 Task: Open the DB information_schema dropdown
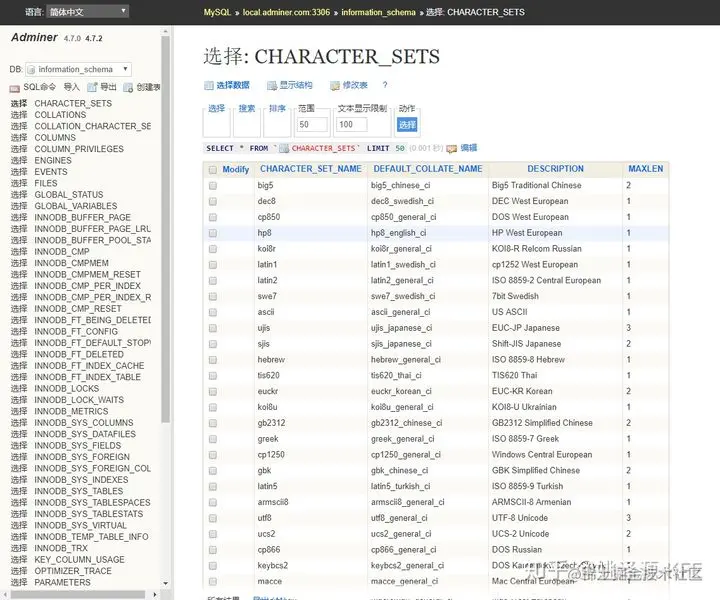click(78, 69)
